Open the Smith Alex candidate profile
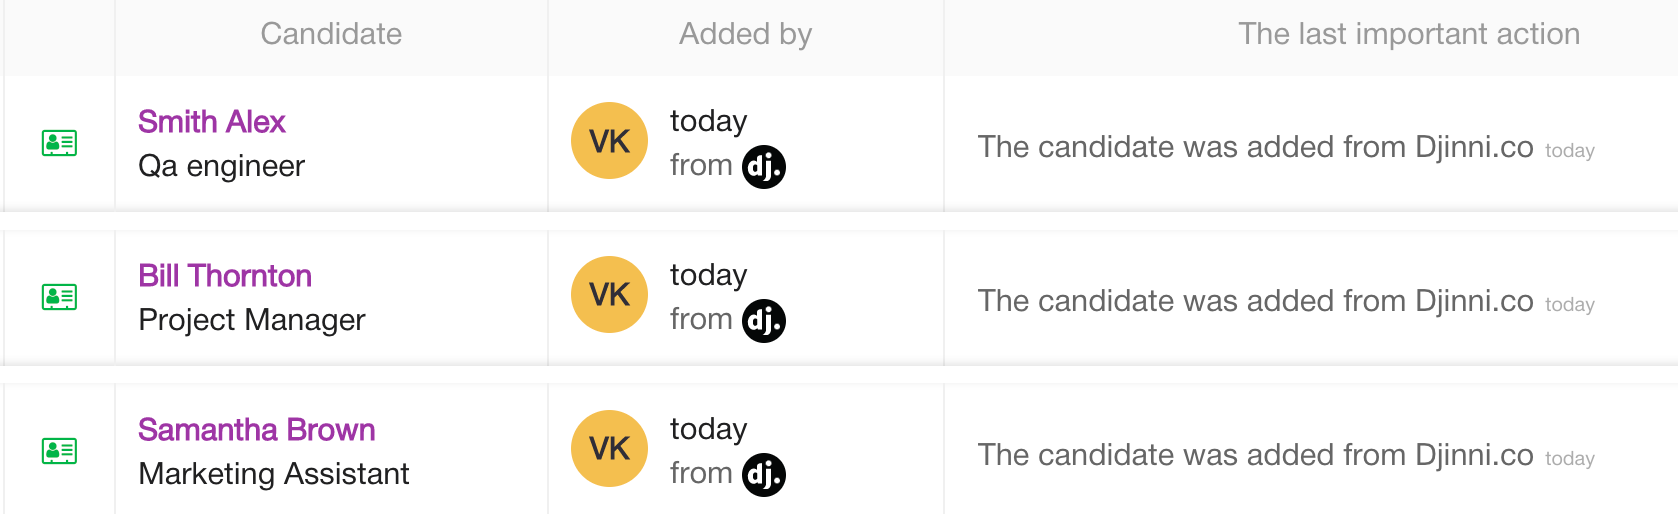Screen dimensions: 1678x514 (x=212, y=122)
